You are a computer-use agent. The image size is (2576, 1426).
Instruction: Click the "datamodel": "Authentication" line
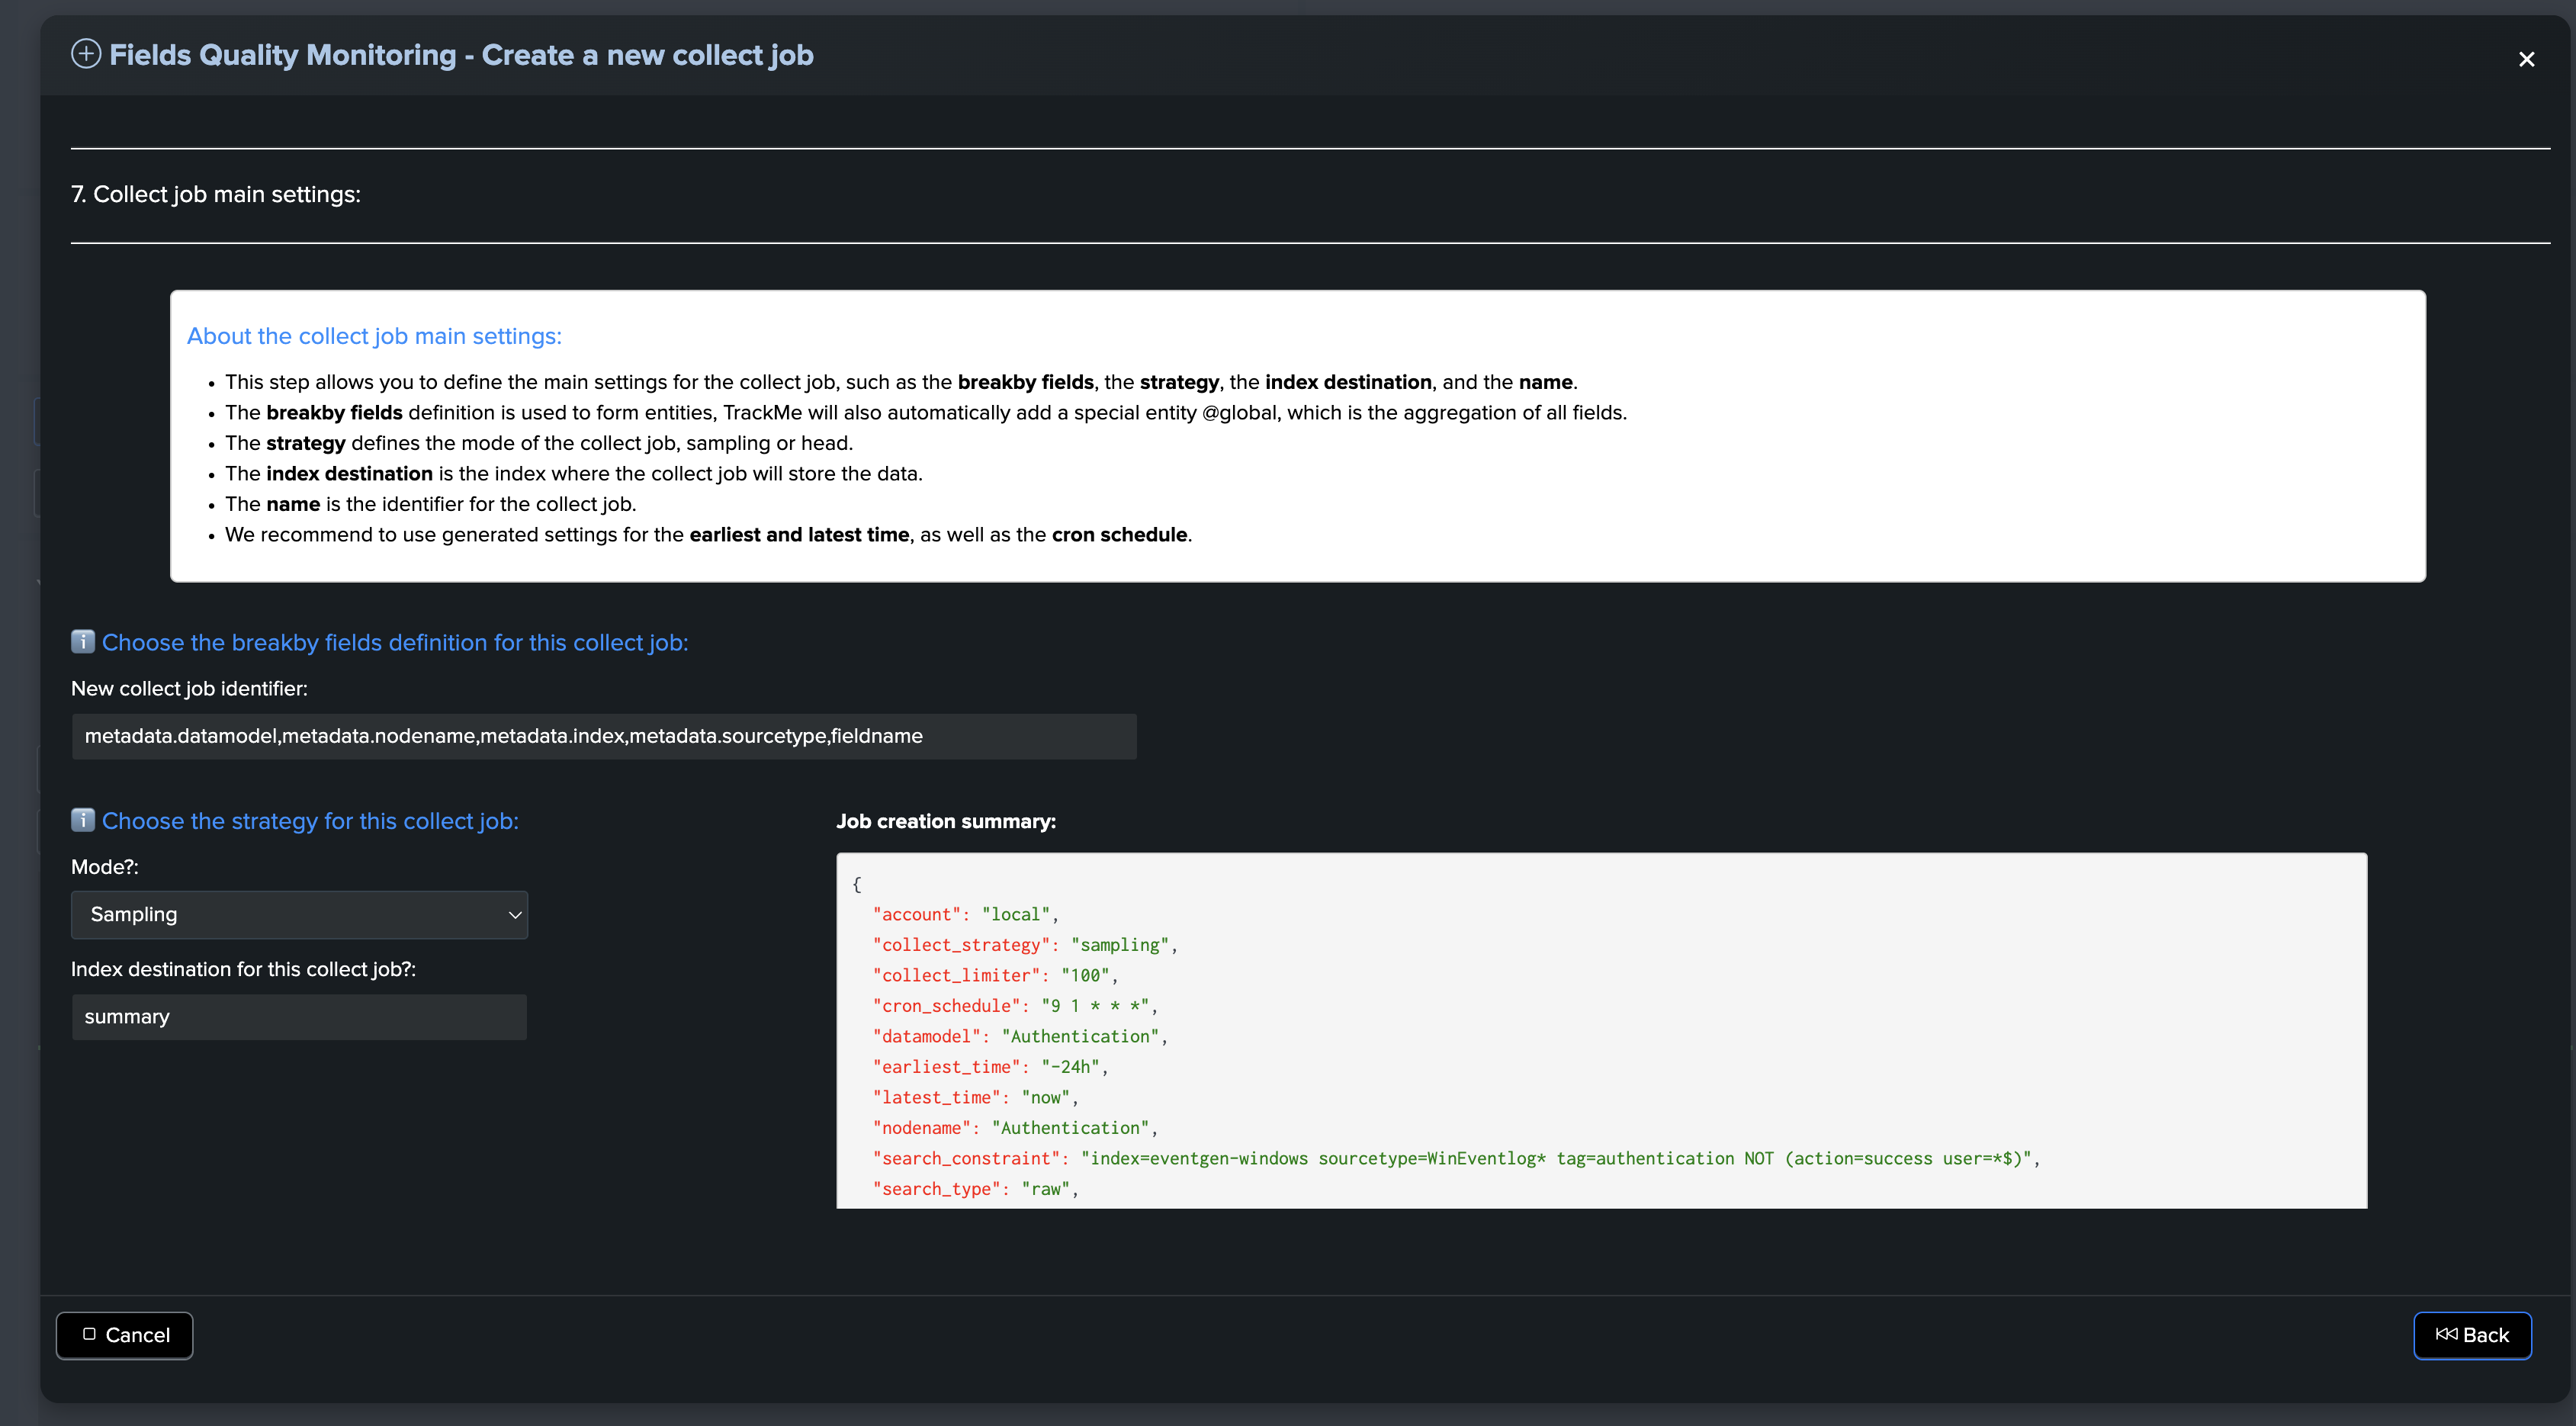pos(1020,1036)
